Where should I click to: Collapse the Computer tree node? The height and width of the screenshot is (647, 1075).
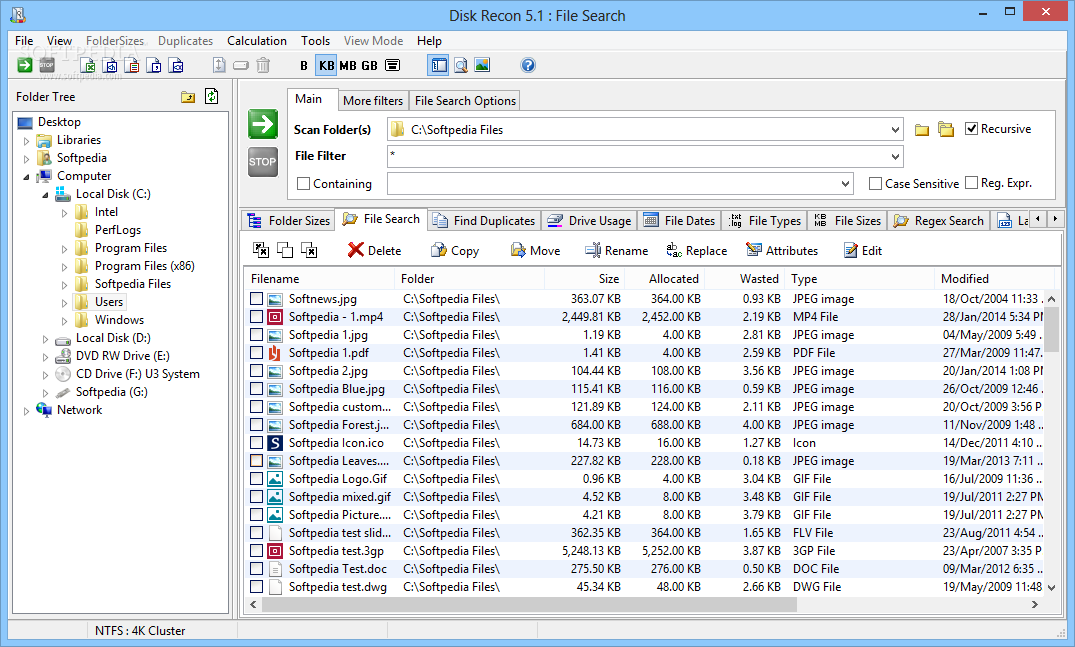[x=27, y=177]
